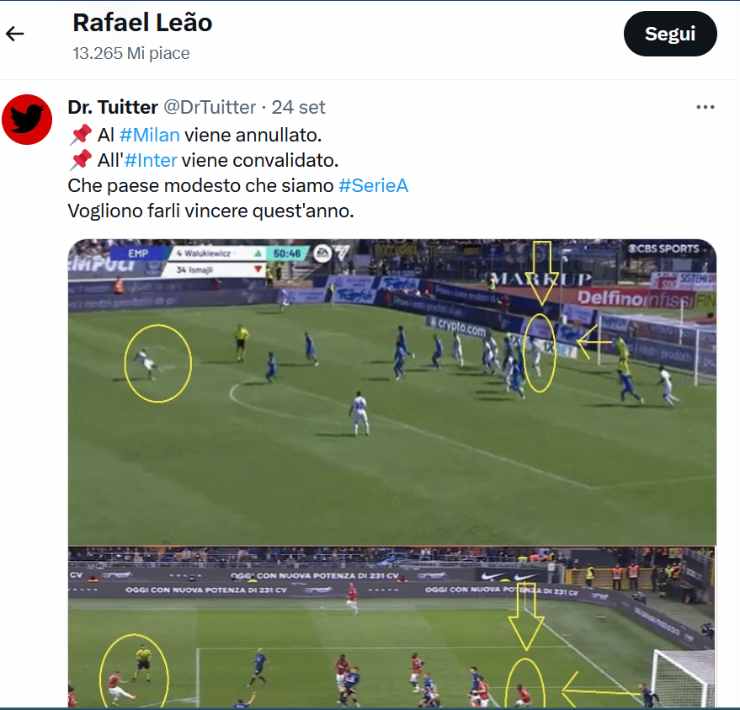Open the top Empoli match image
This screenshot has height=710, width=740.
click(x=392, y=392)
